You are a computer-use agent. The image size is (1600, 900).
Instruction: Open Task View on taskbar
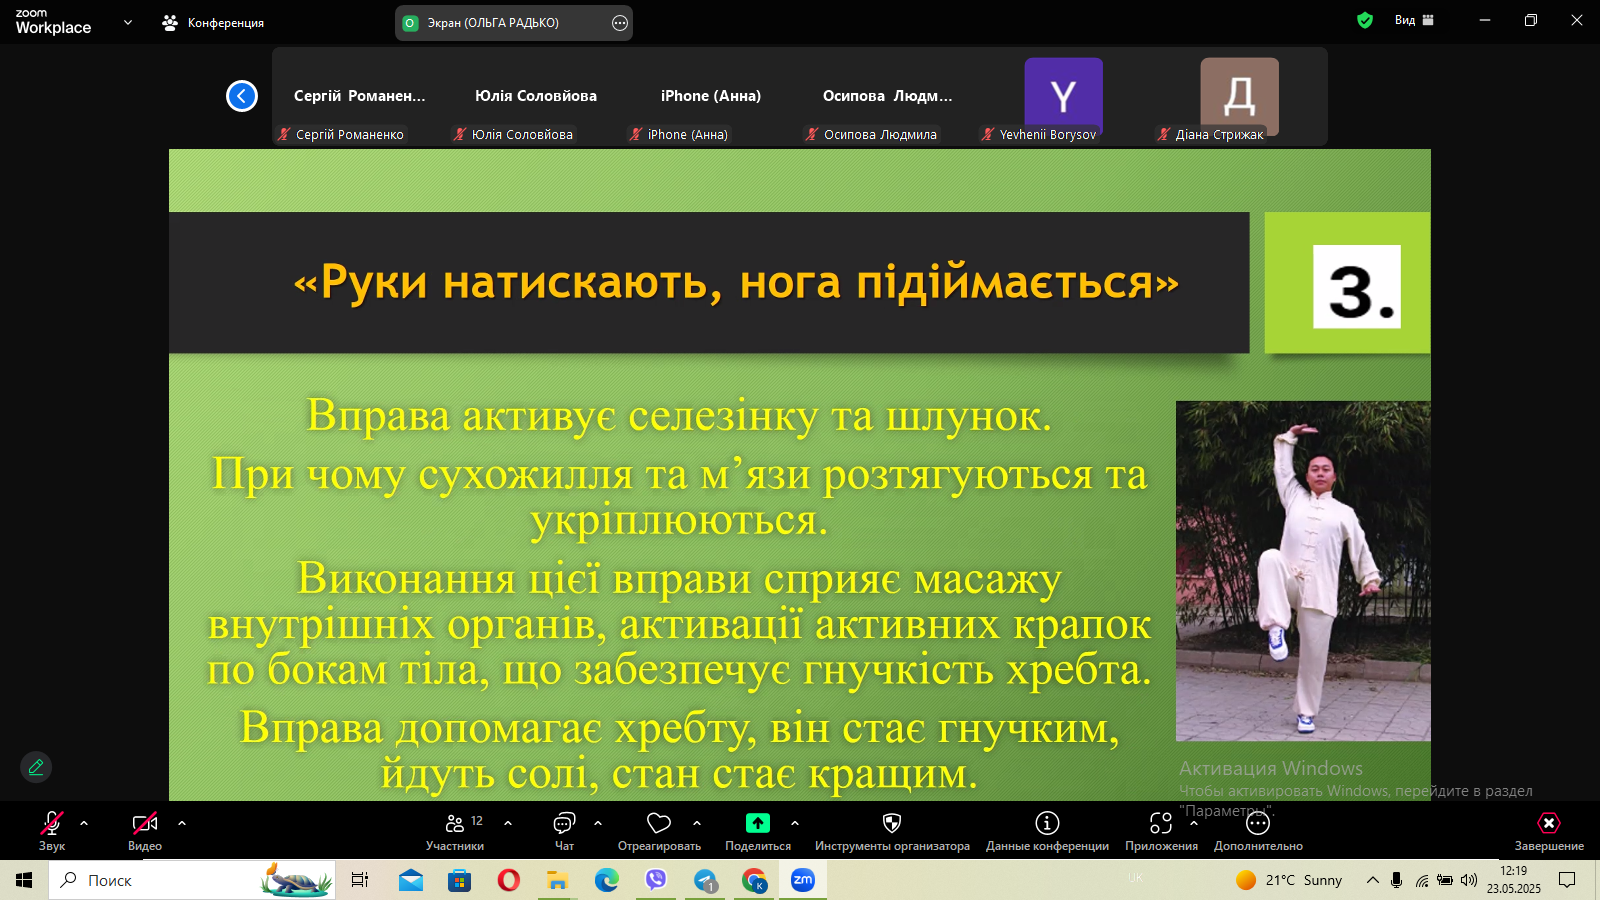coord(360,880)
